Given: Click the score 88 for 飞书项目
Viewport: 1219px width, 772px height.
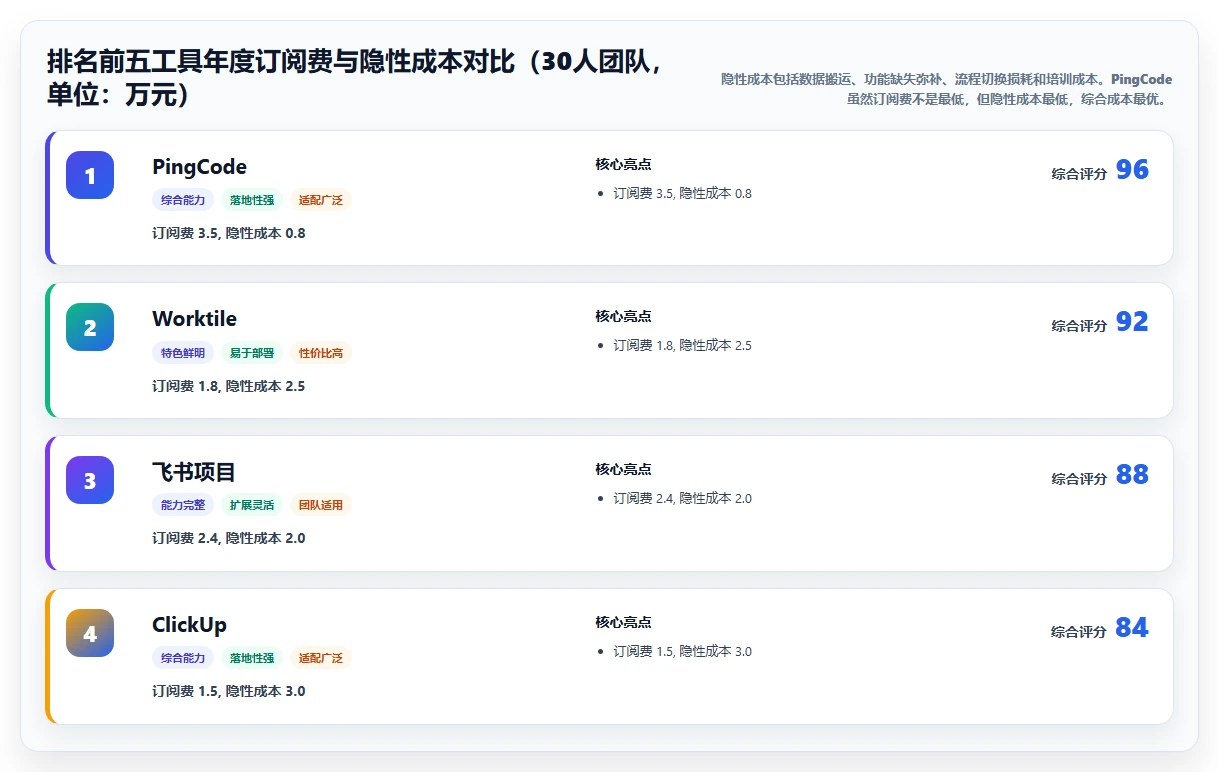Looking at the screenshot, I should (x=1132, y=475).
